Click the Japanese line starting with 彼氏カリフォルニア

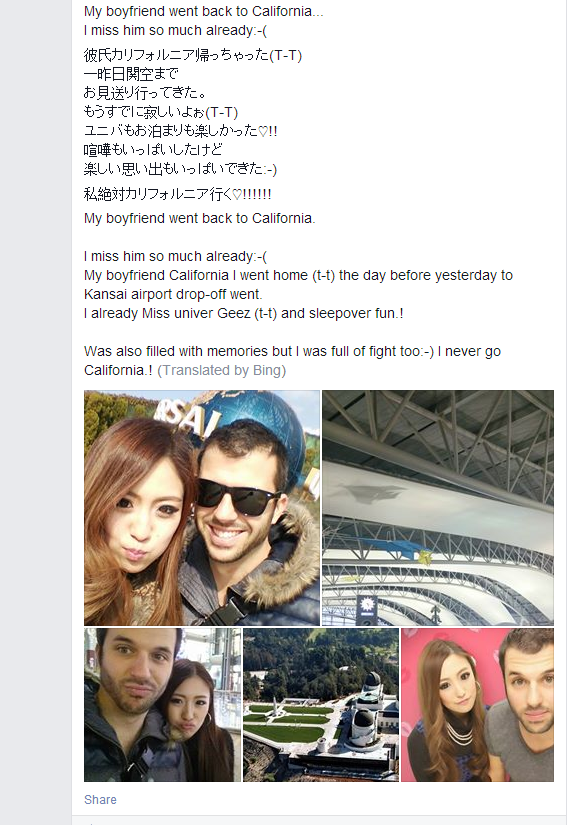pyautogui.click(x=193, y=55)
